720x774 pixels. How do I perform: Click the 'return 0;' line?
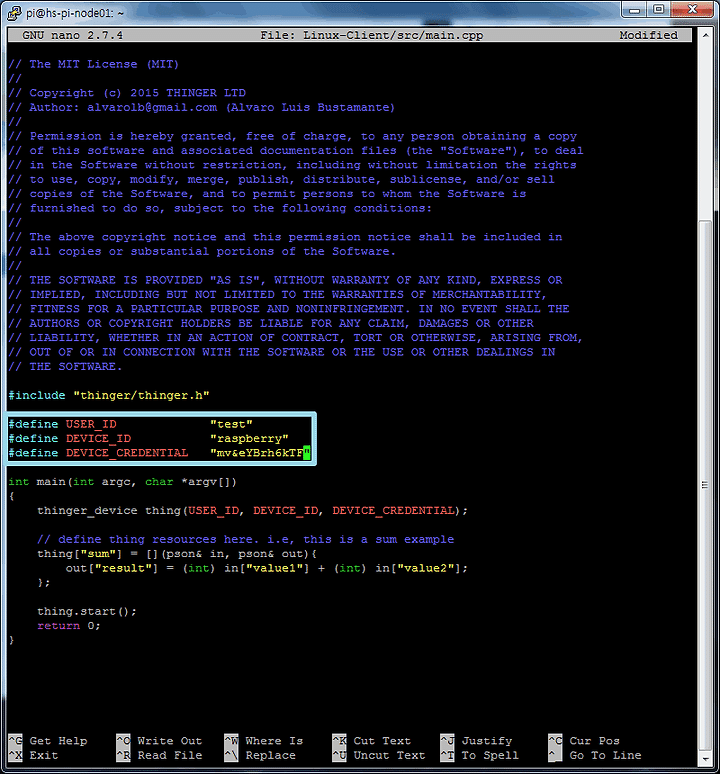pos(69,625)
